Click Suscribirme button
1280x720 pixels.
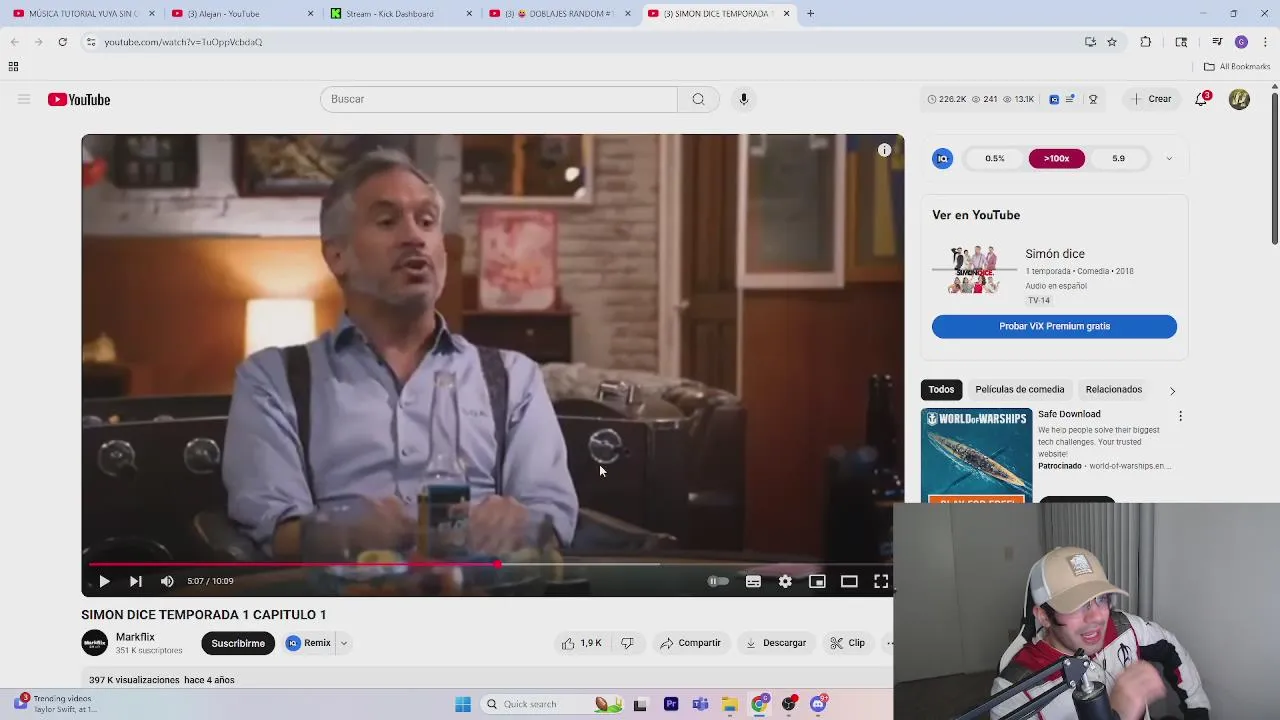(x=238, y=643)
